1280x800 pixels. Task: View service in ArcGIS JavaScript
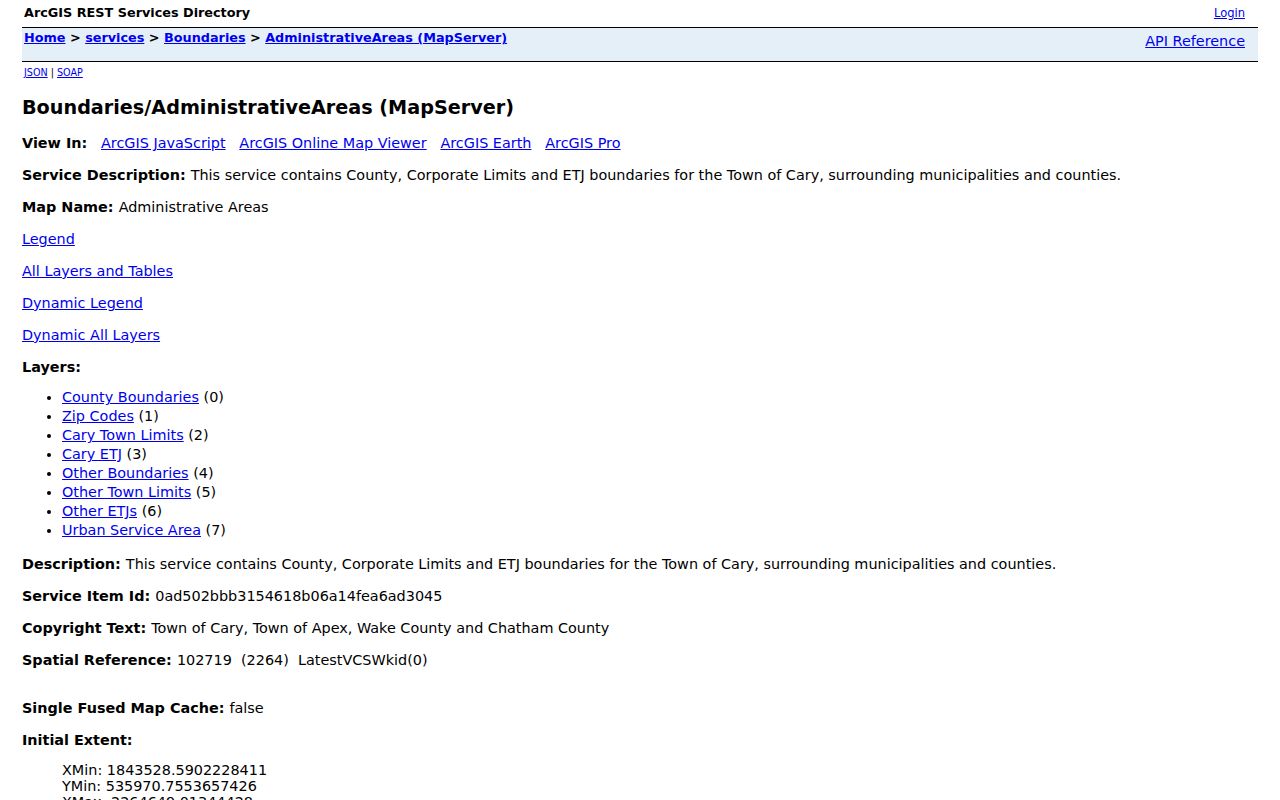(x=163, y=143)
